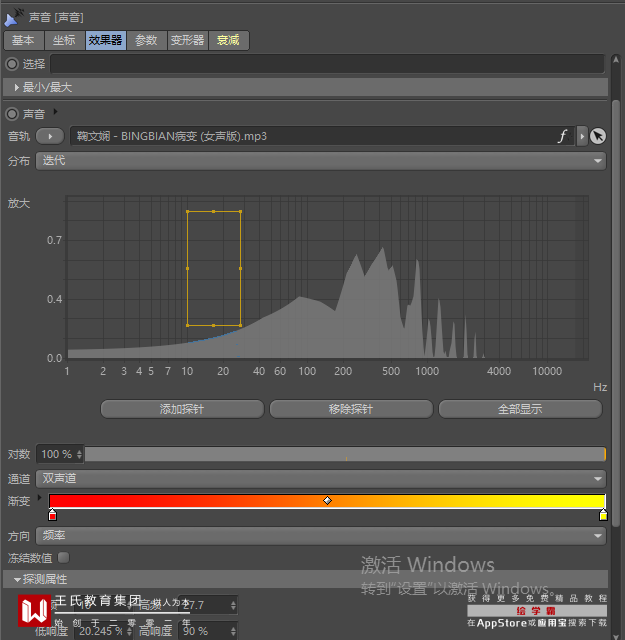Toggle the animation dot beside 选择

point(12,64)
